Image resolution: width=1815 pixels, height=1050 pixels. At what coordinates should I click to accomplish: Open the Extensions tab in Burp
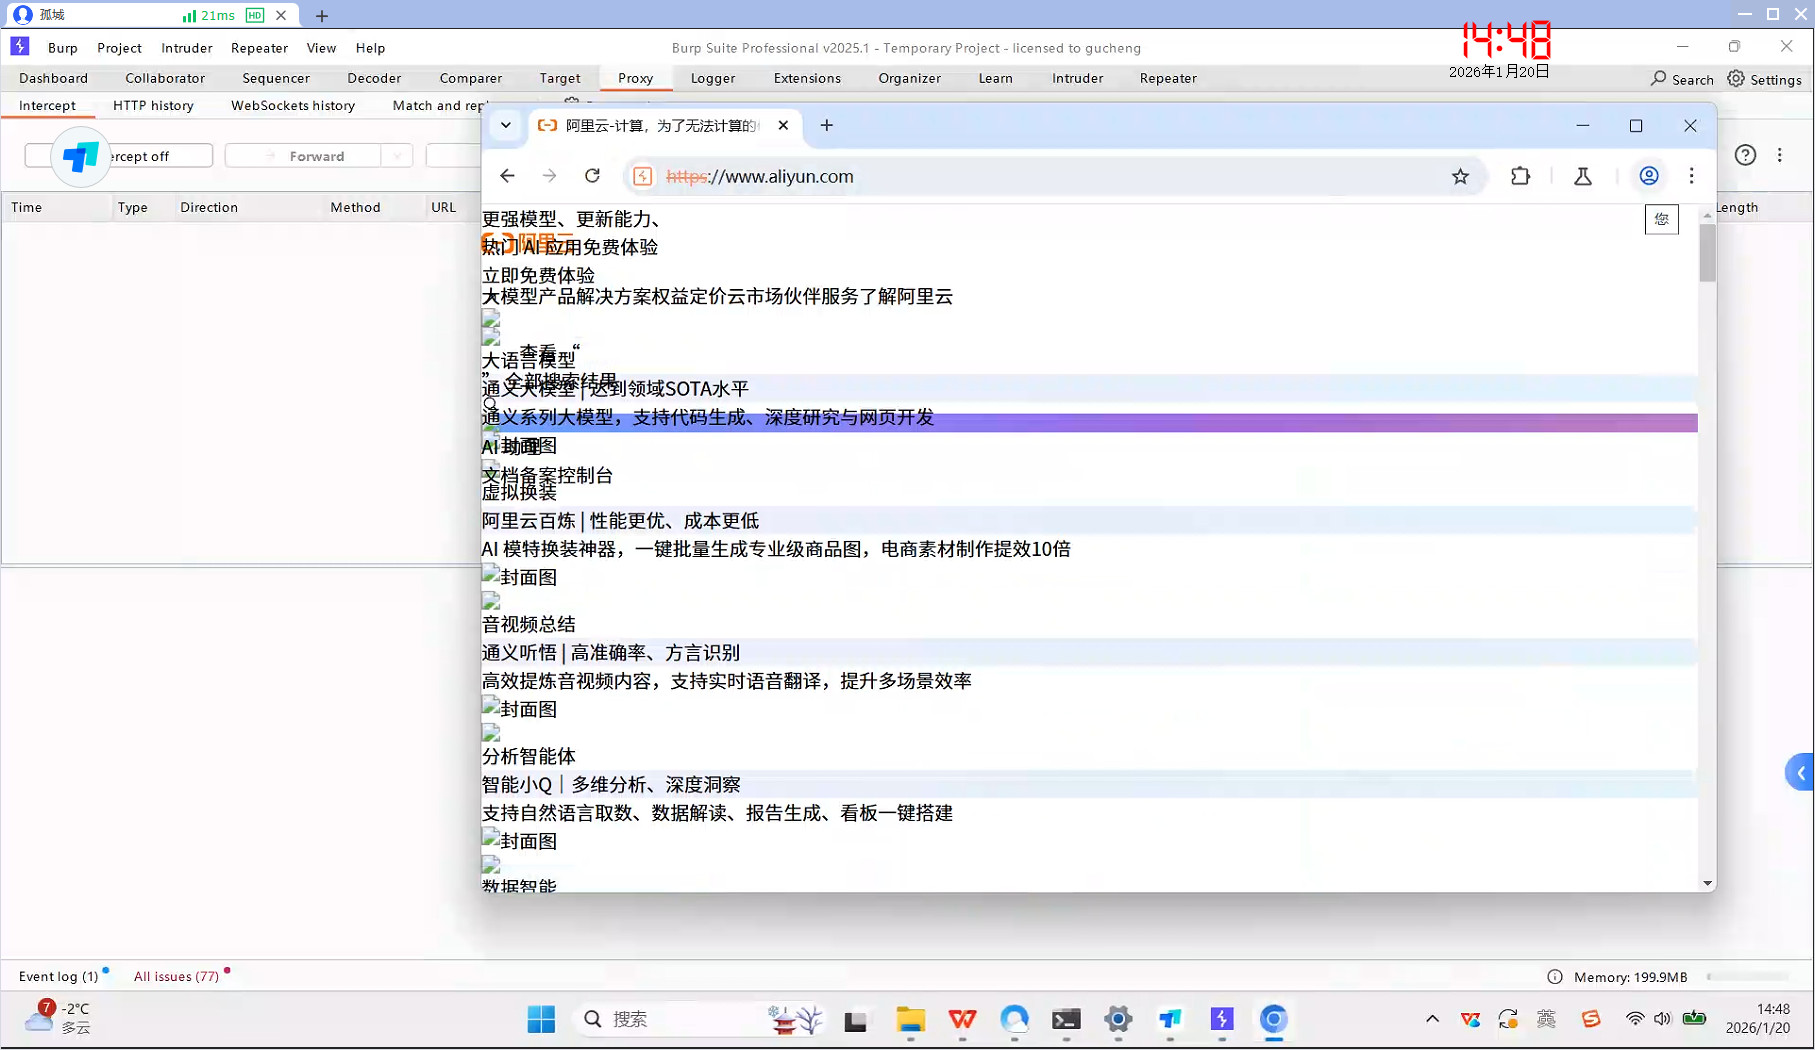coord(806,78)
